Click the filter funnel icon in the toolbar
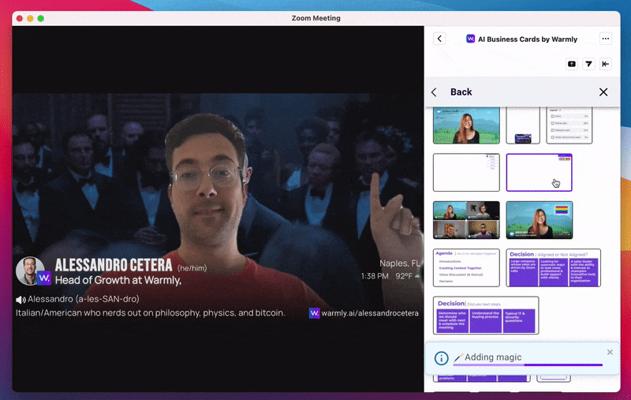The image size is (631, 400). [x=588, y=64]
